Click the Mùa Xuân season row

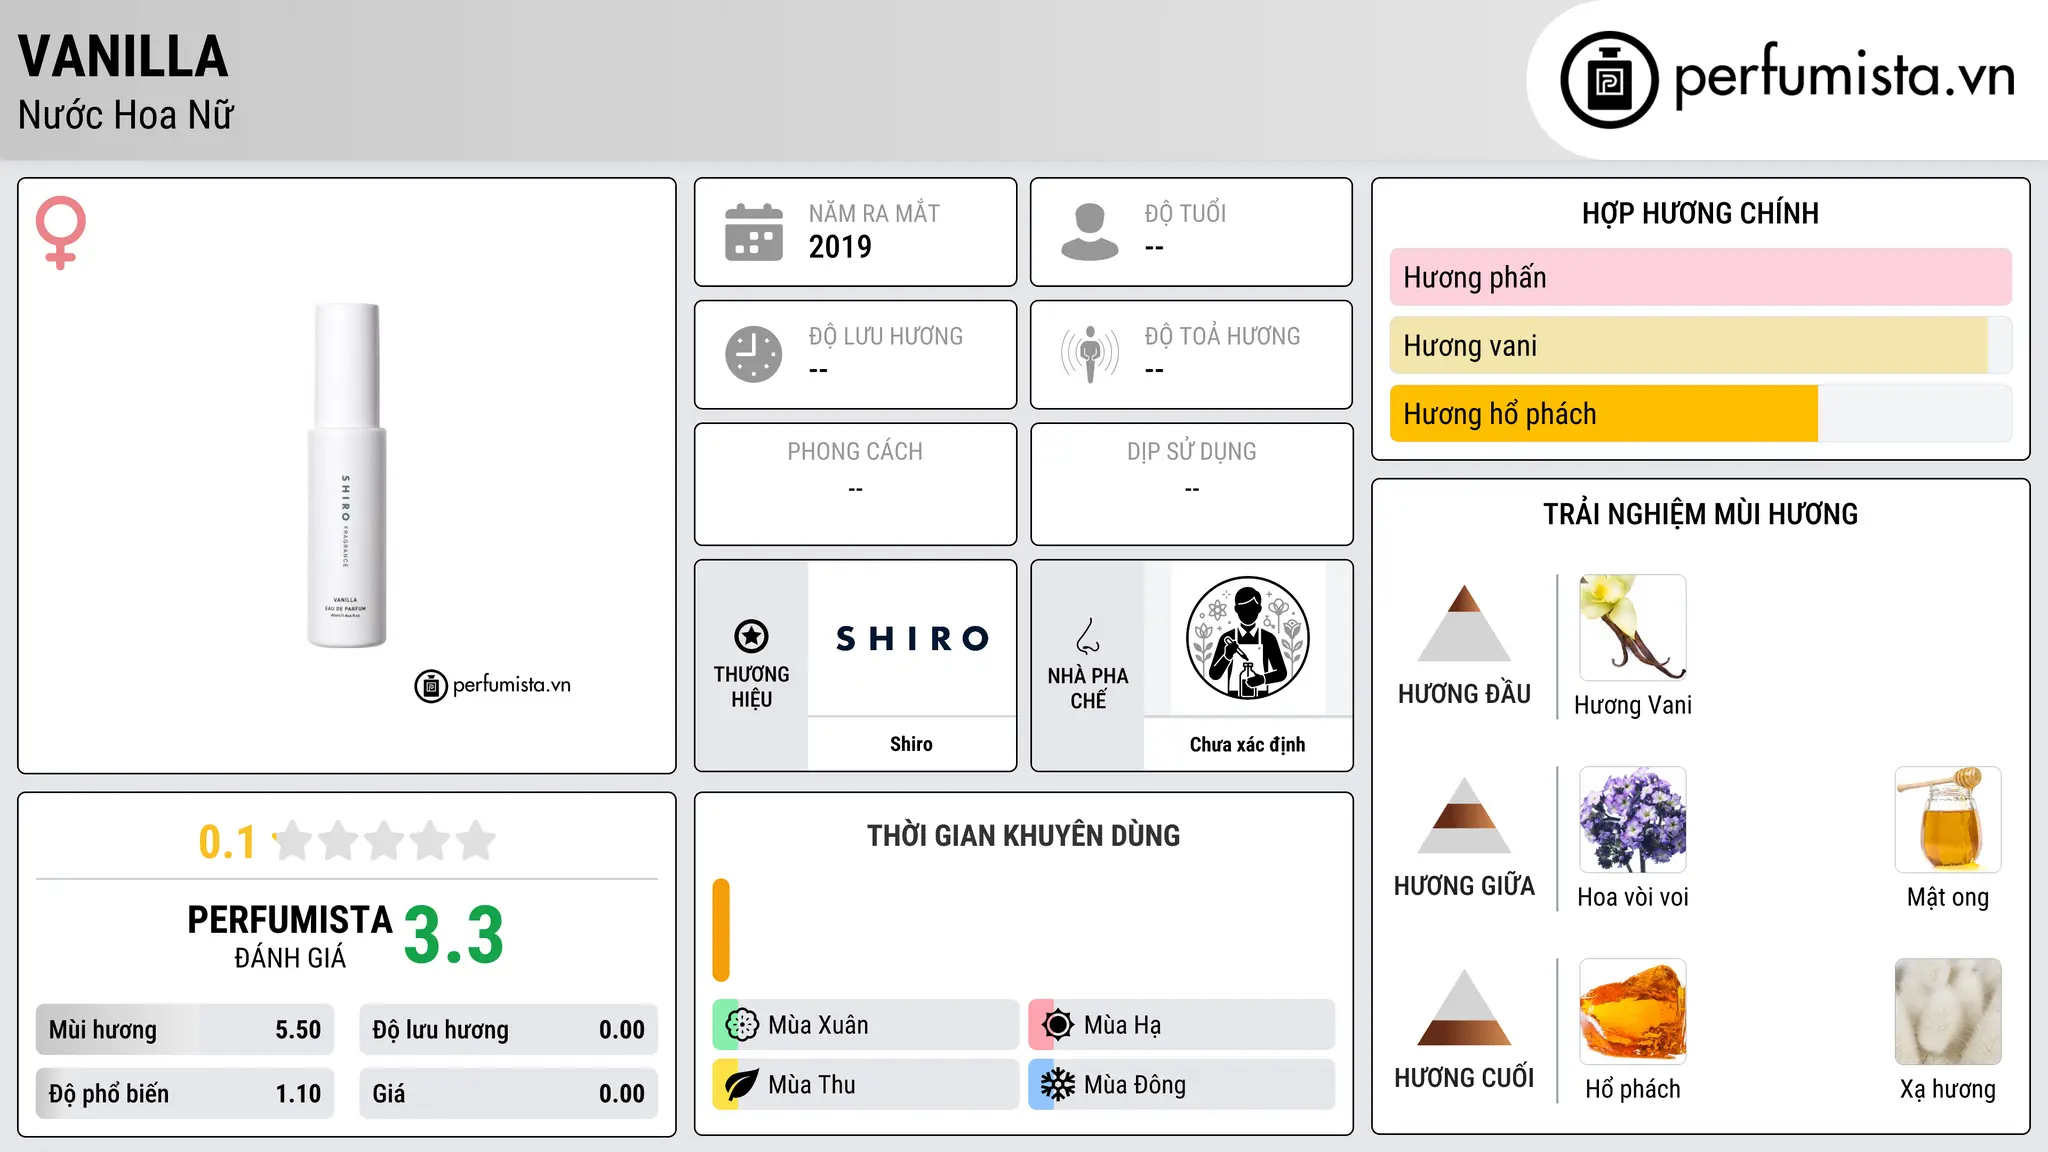click(865, 1025)
